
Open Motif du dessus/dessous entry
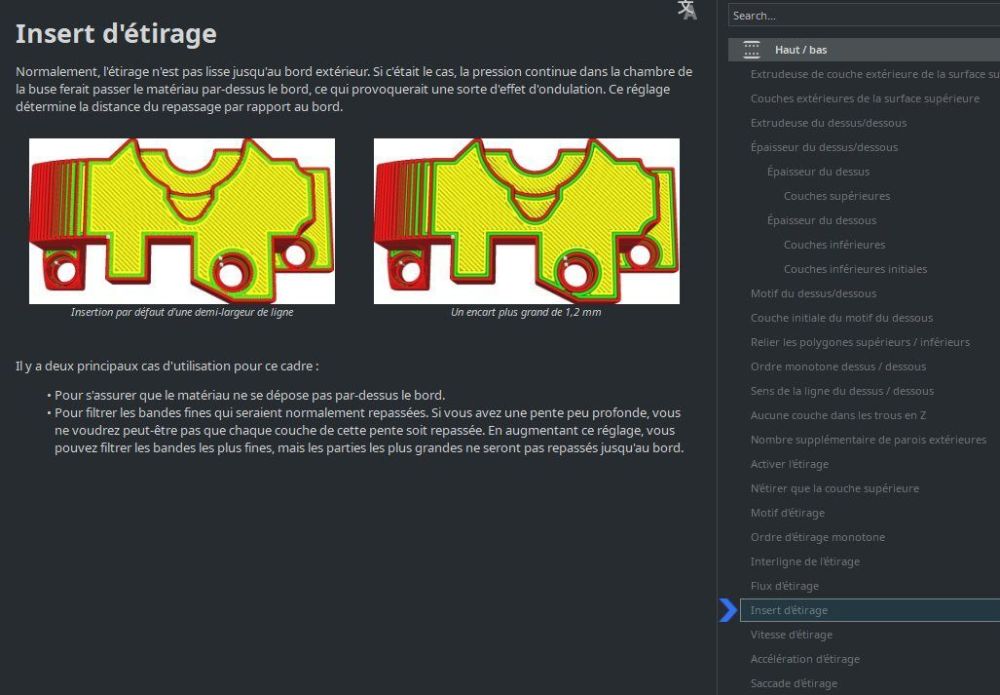tap(813, 293)
